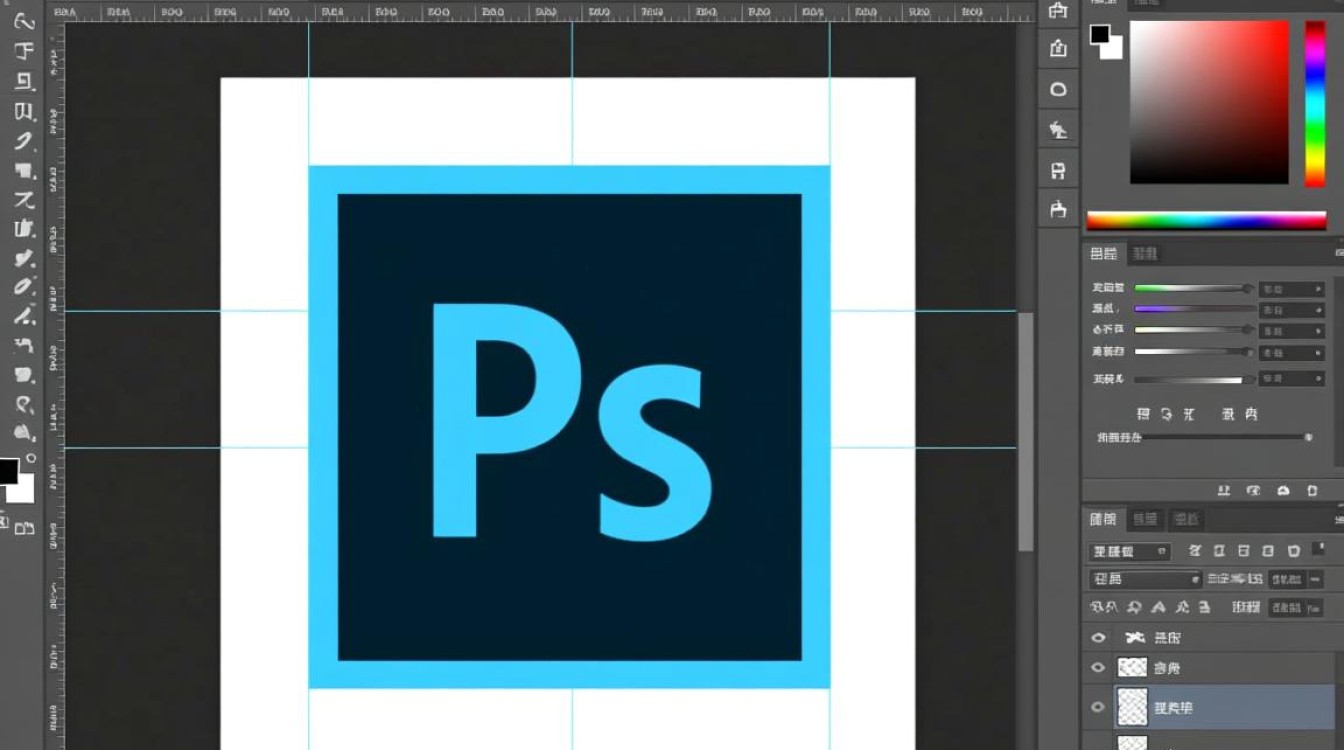Viewport: 1344px width, 750px height.
Task: Click the vertical rainbow hue slider
Action: point(1315,103)
